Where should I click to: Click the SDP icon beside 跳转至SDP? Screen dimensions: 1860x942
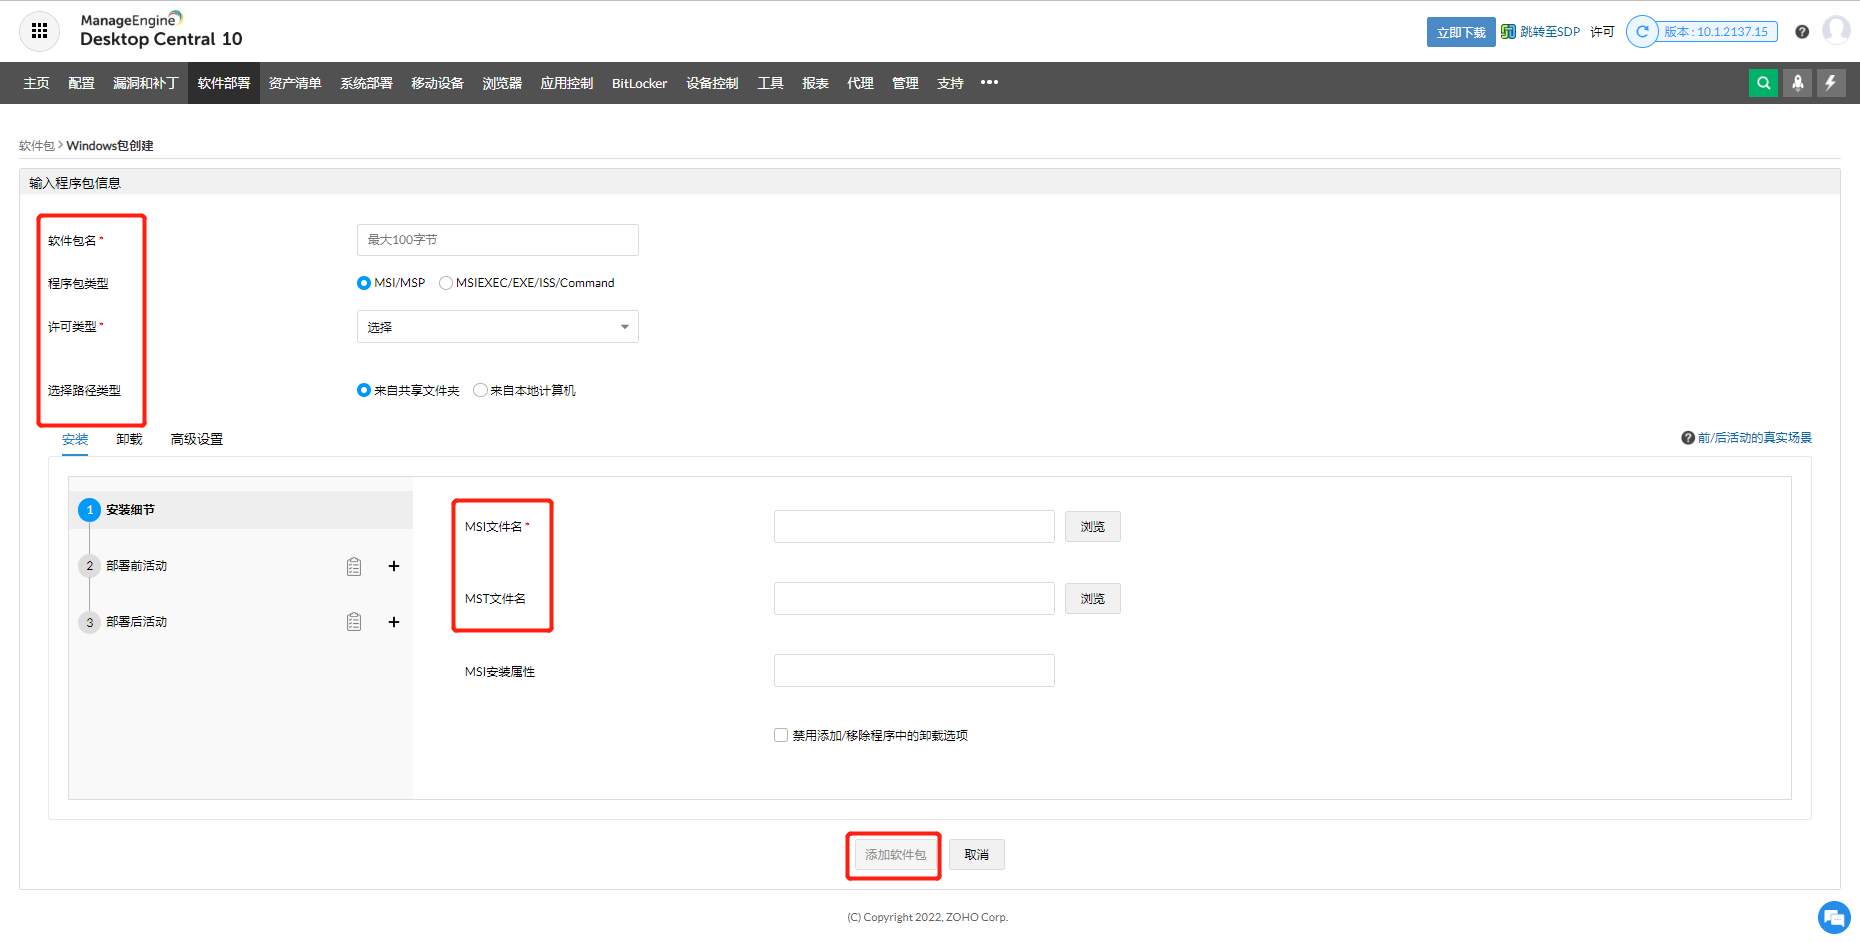click(1508, 32)
